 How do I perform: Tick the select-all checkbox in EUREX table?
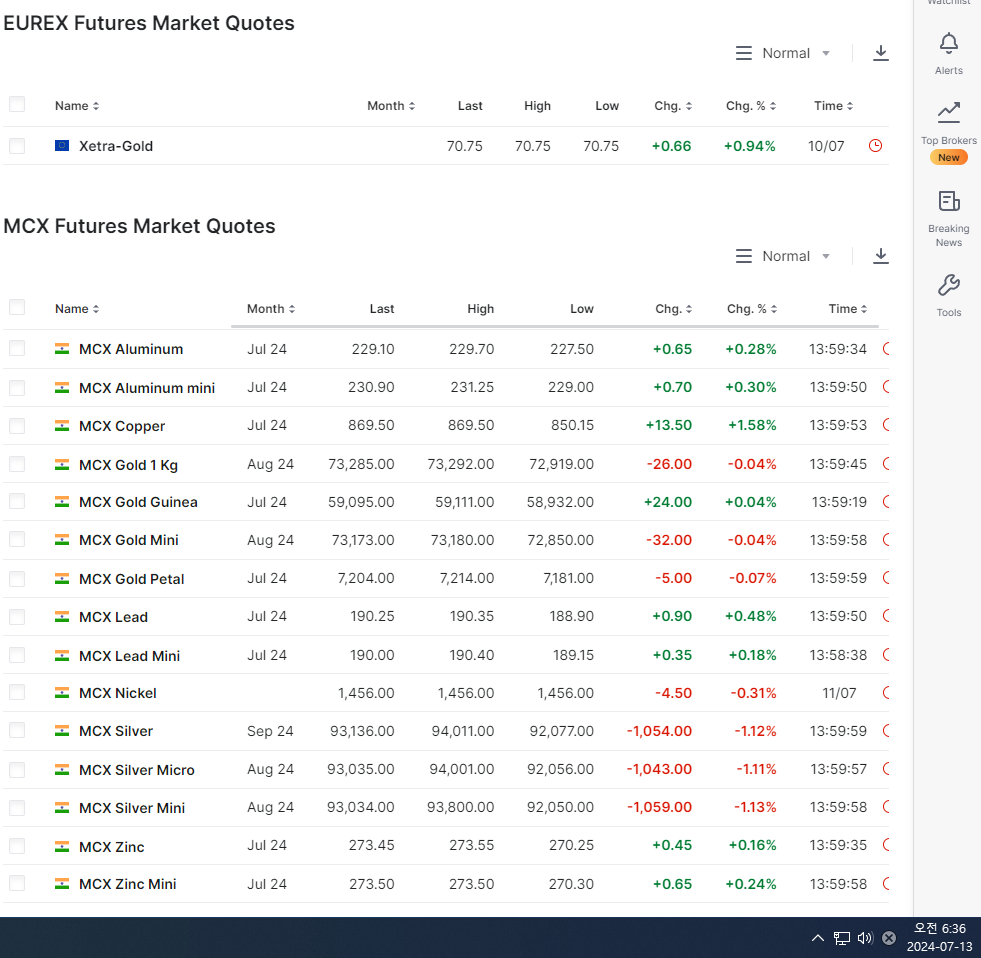pyautogui.click(x=17, y=104)
